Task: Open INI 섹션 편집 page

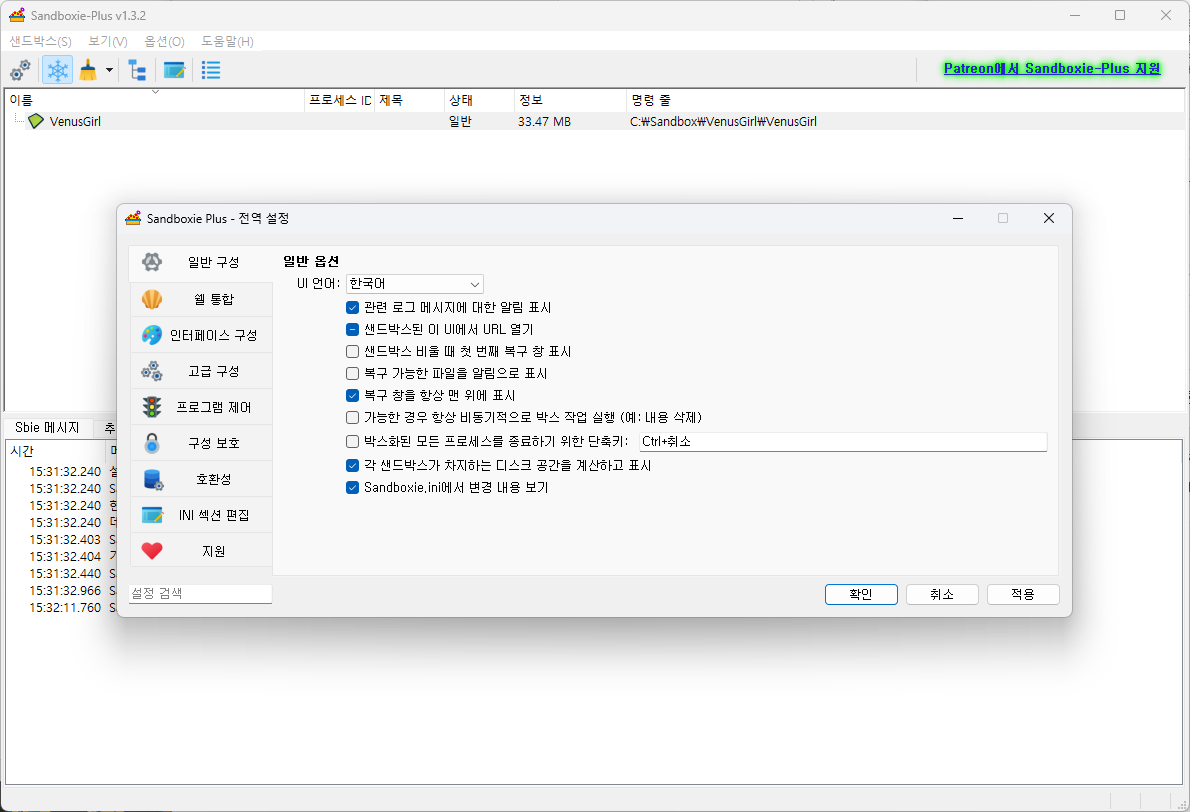Action: (201, 515)
